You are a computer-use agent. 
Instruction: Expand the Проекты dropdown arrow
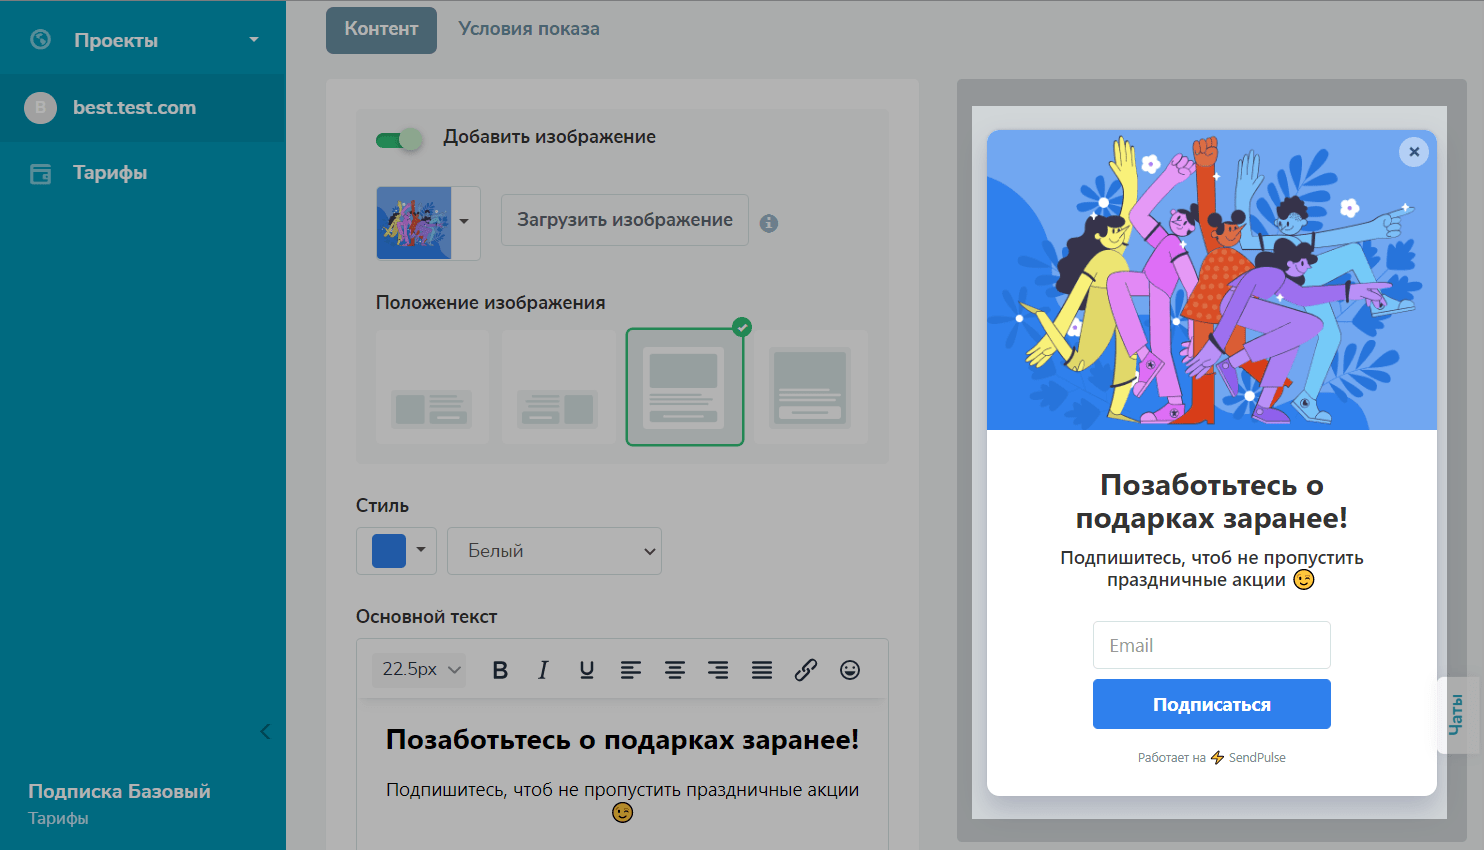point(254,40)
